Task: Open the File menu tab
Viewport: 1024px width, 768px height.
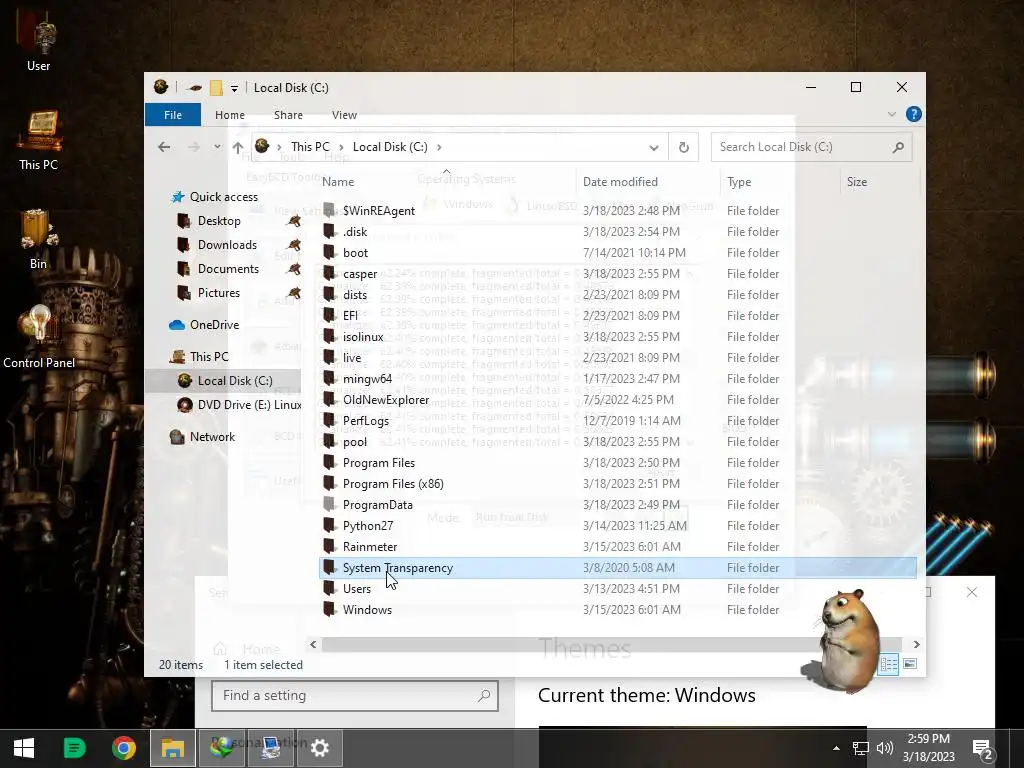Action: (173, 114)
